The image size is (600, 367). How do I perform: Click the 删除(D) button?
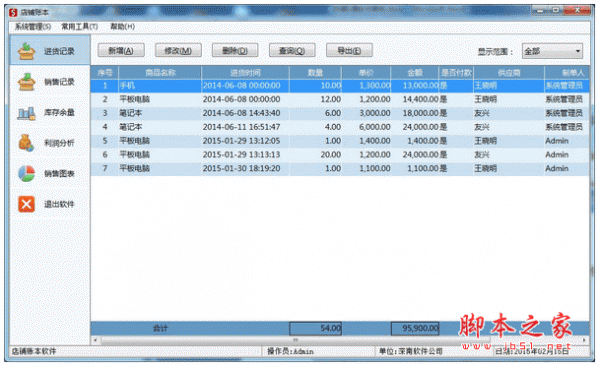[235, 50]
